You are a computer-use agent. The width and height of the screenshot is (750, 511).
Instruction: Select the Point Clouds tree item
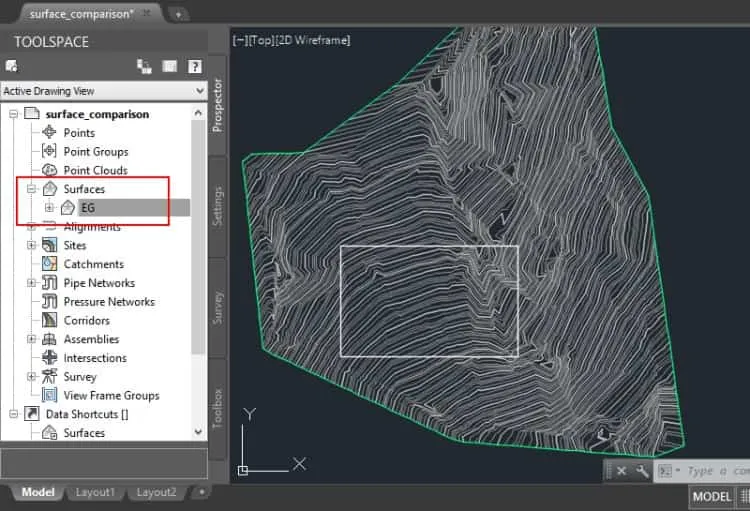[x=96, y=170]
